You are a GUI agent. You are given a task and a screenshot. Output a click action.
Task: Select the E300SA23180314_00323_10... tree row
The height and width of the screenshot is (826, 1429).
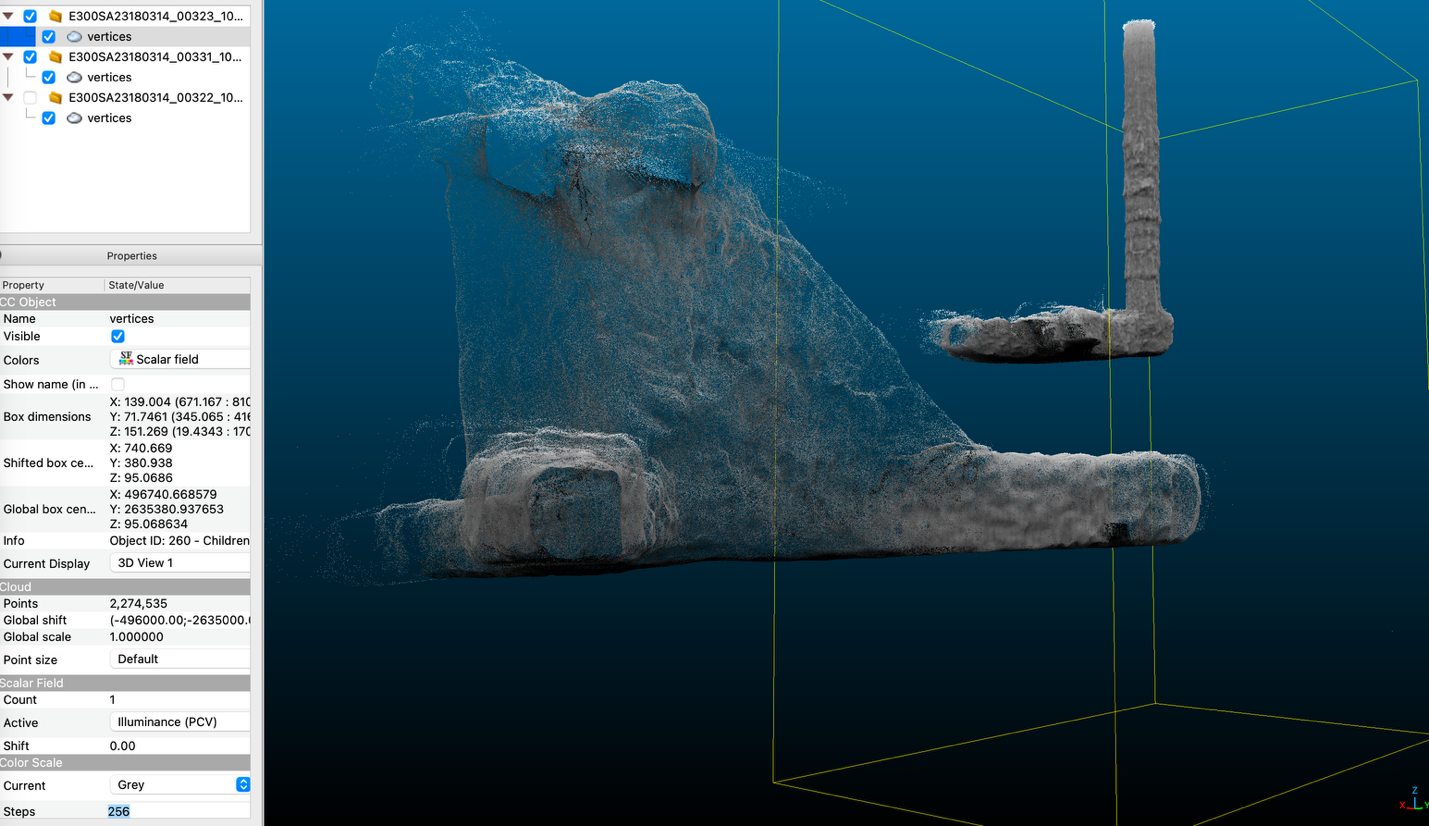click(155, 16)
